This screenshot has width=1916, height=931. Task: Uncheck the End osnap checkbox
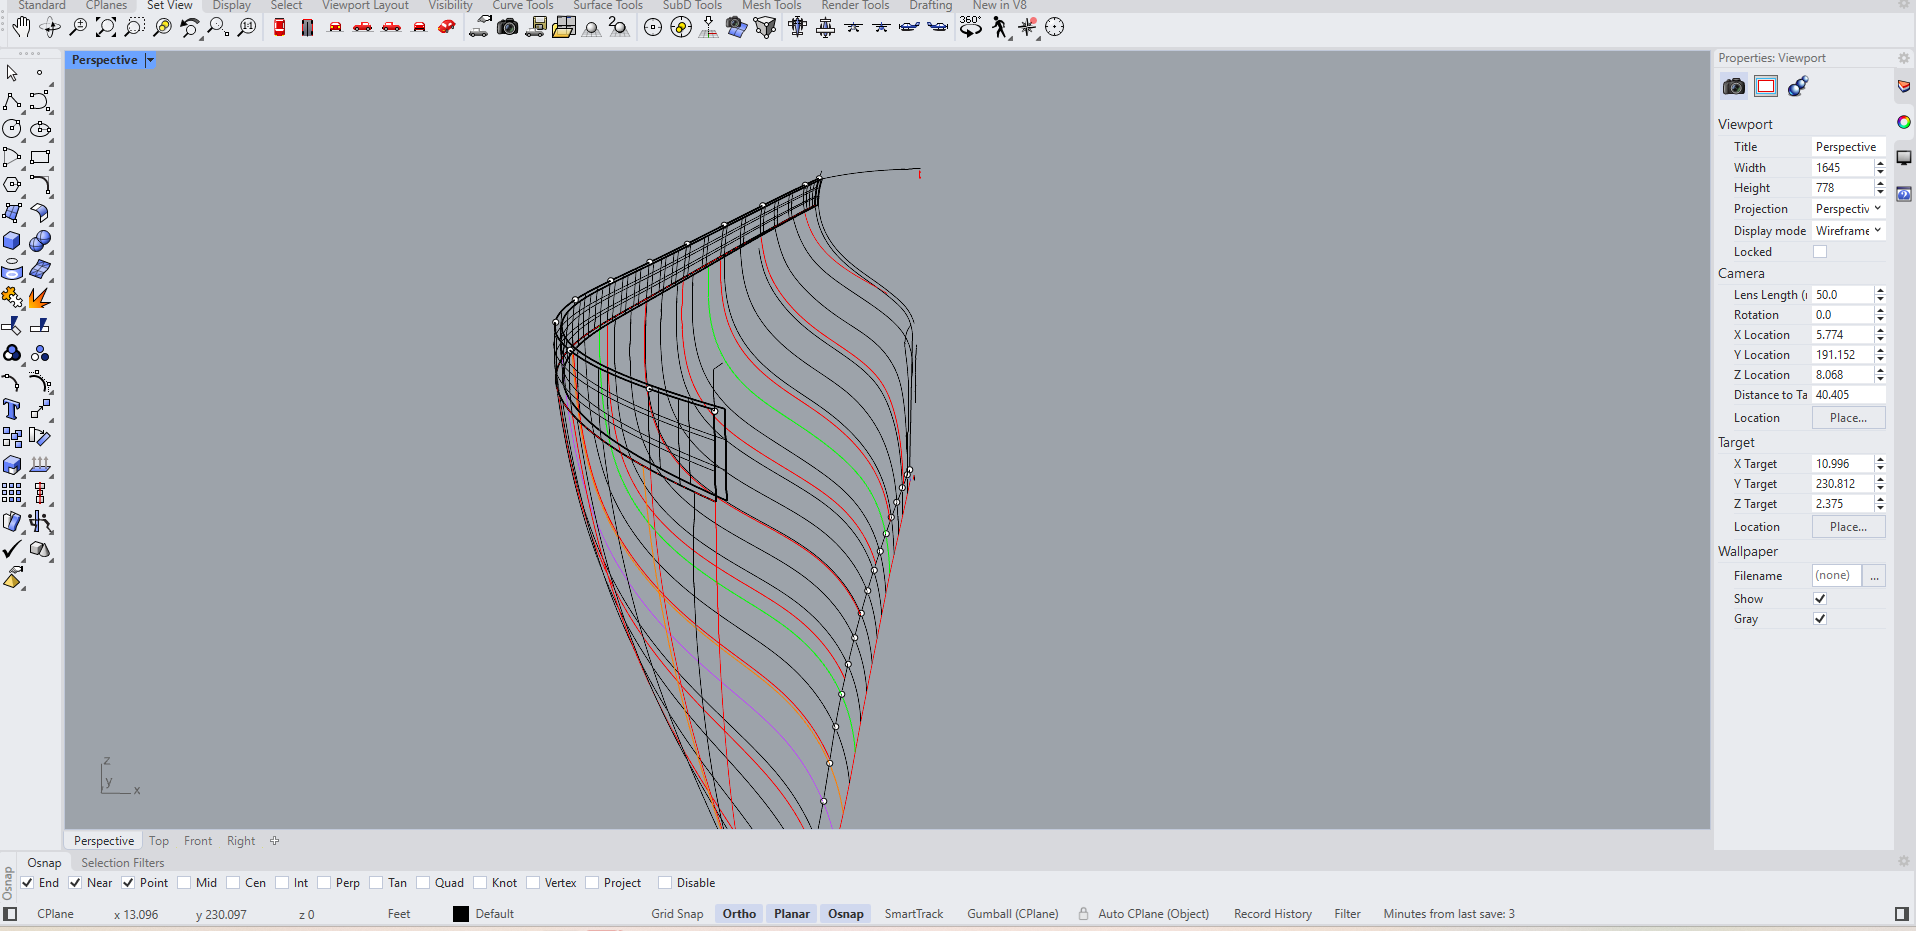click(27, 883)
